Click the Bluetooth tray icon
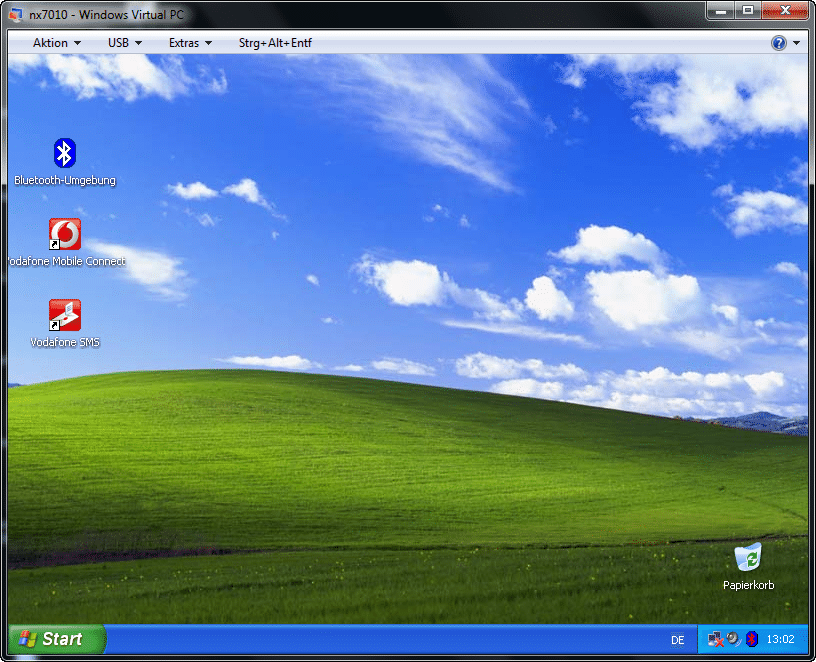Viewport: 816px width, 662px height. 752,639
